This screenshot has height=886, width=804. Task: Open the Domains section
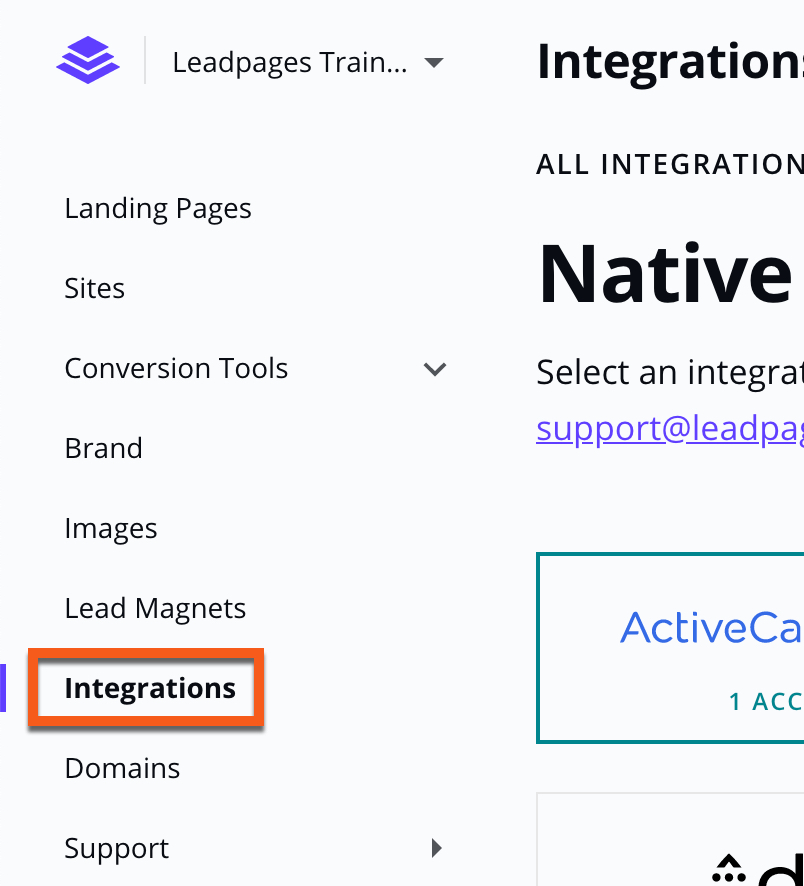coord(122,768)
